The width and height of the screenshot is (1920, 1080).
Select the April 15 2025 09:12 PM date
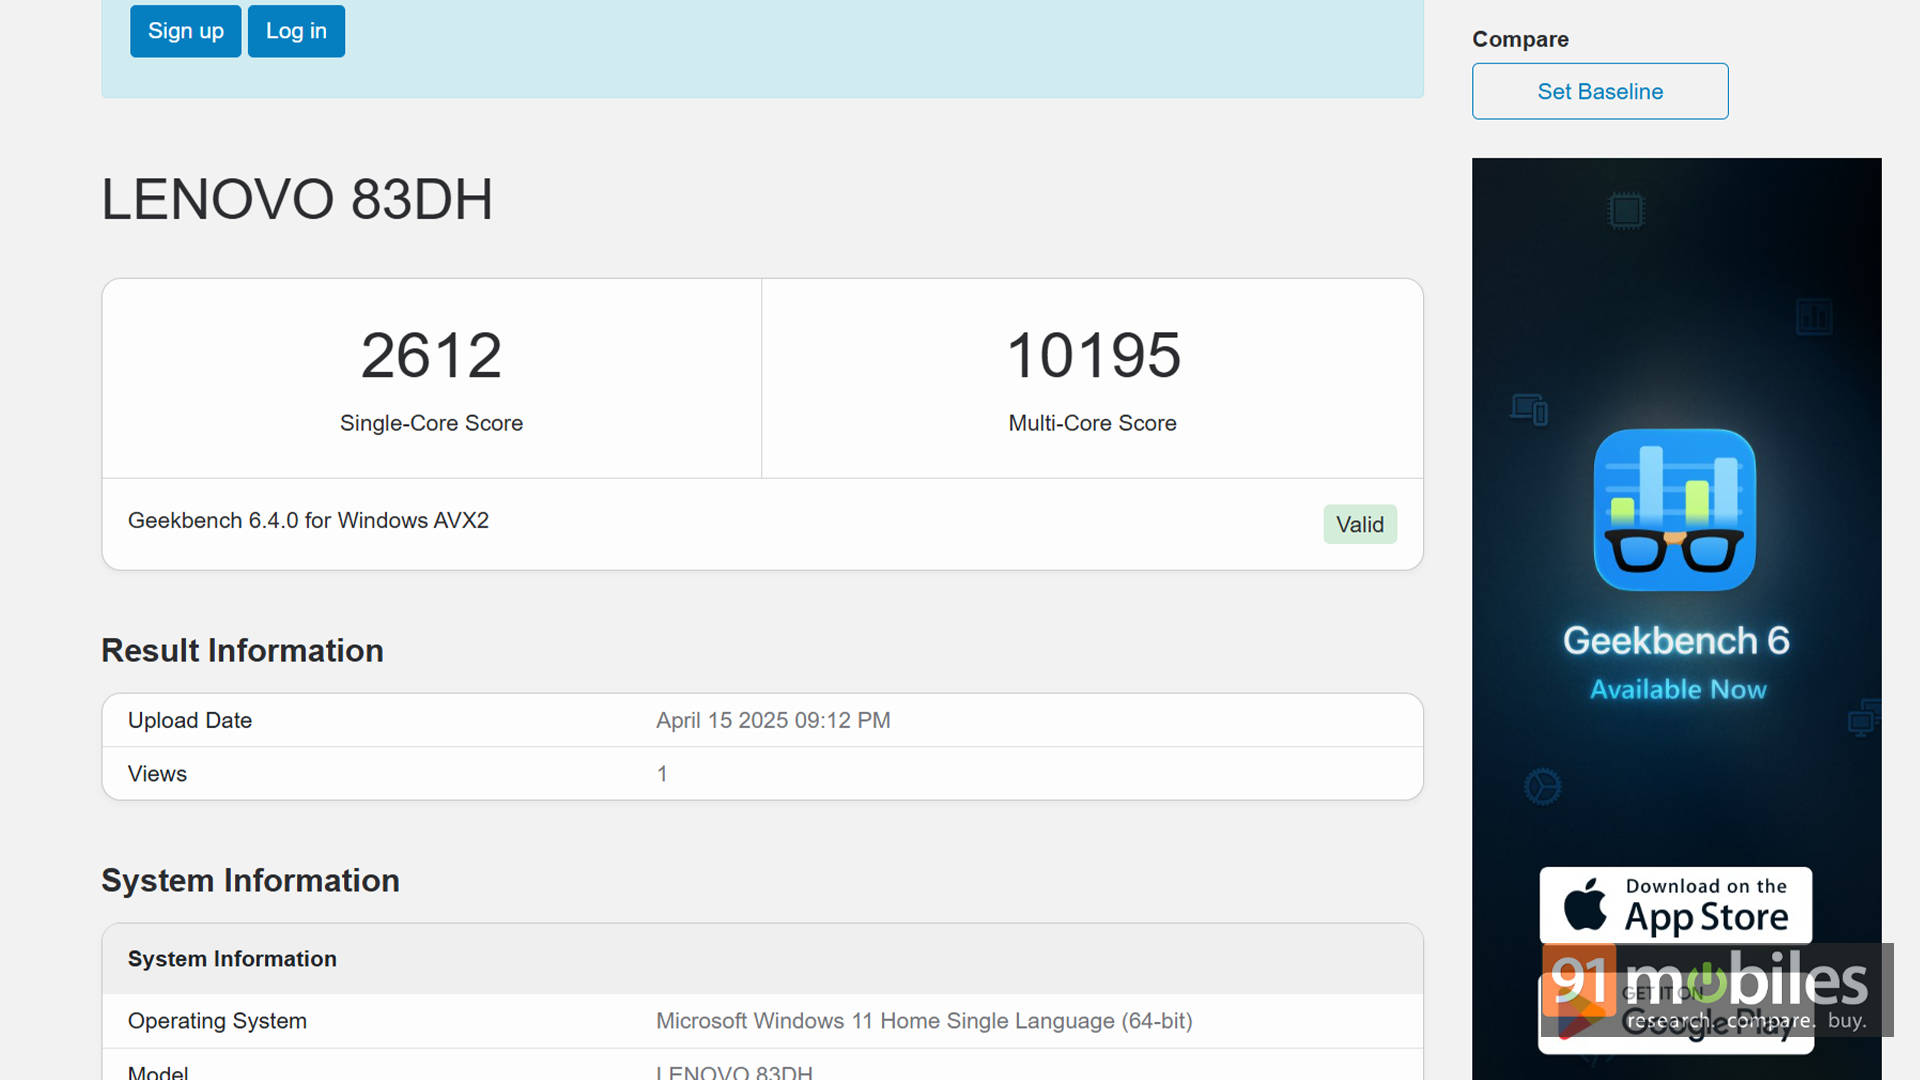pos(773,720)
